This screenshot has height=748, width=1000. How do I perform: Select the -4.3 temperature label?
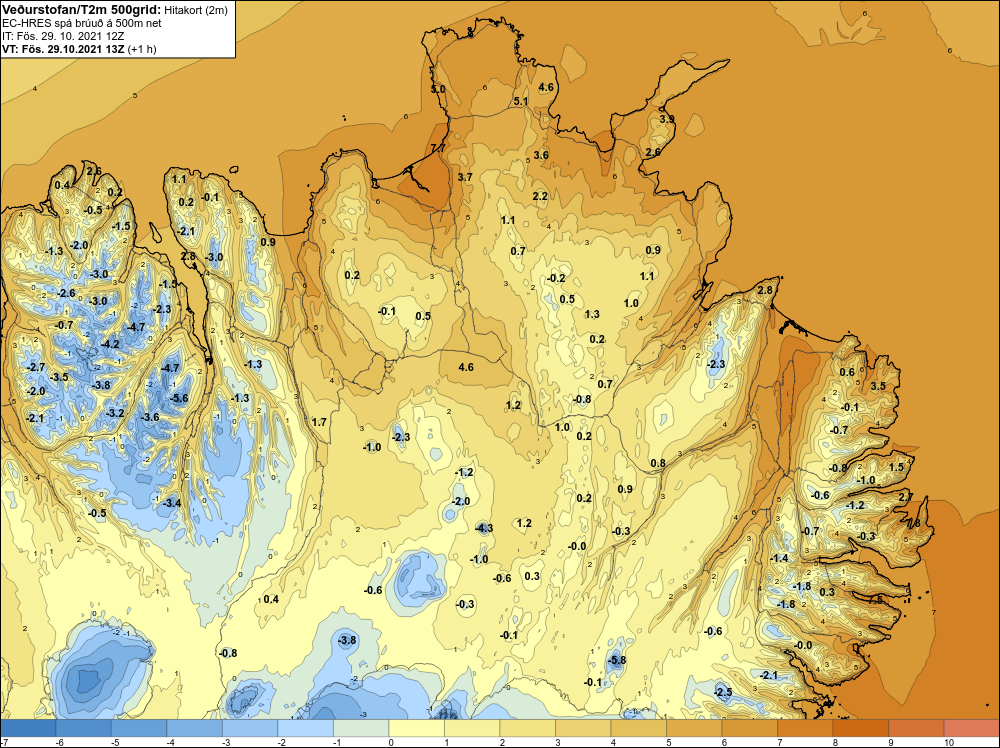coord(484,528)
